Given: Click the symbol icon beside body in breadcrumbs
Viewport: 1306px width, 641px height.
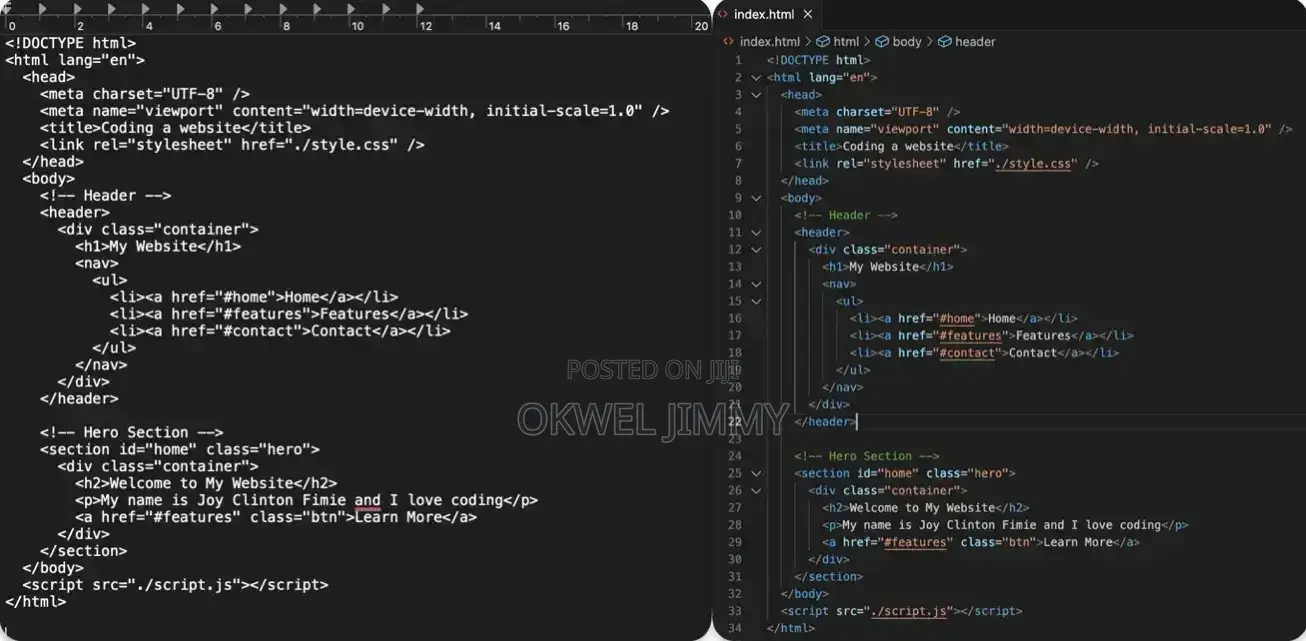Looking at the screenshot, I should coord(882,42).
